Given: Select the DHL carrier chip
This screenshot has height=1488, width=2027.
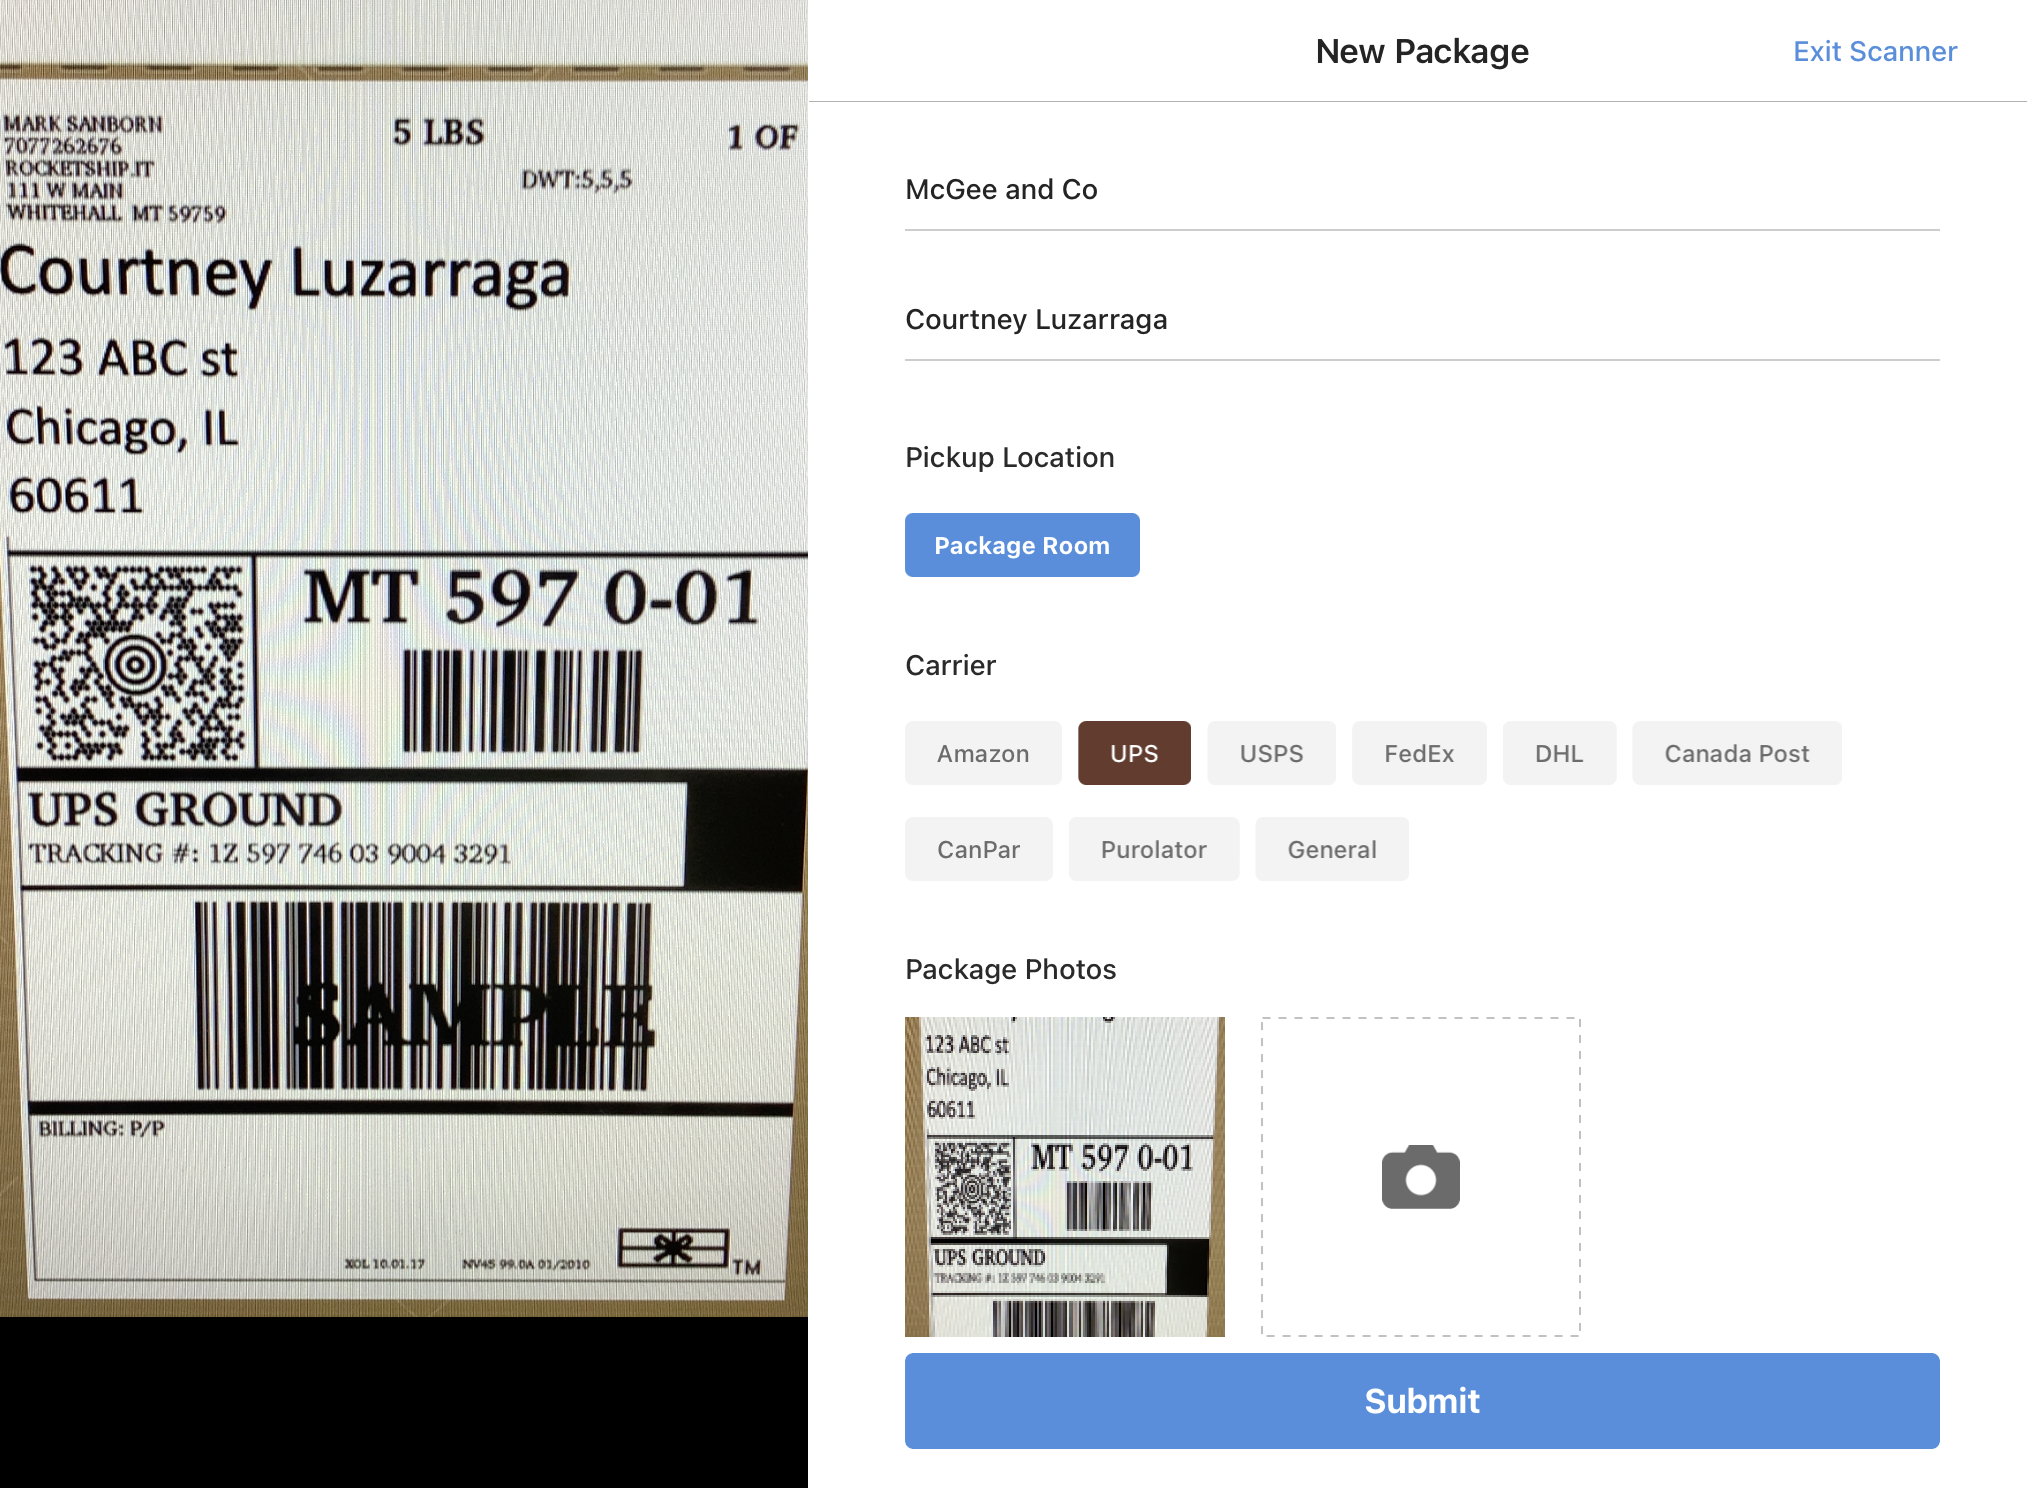Looking at the screenshot, I should (x=1558, y=753).
